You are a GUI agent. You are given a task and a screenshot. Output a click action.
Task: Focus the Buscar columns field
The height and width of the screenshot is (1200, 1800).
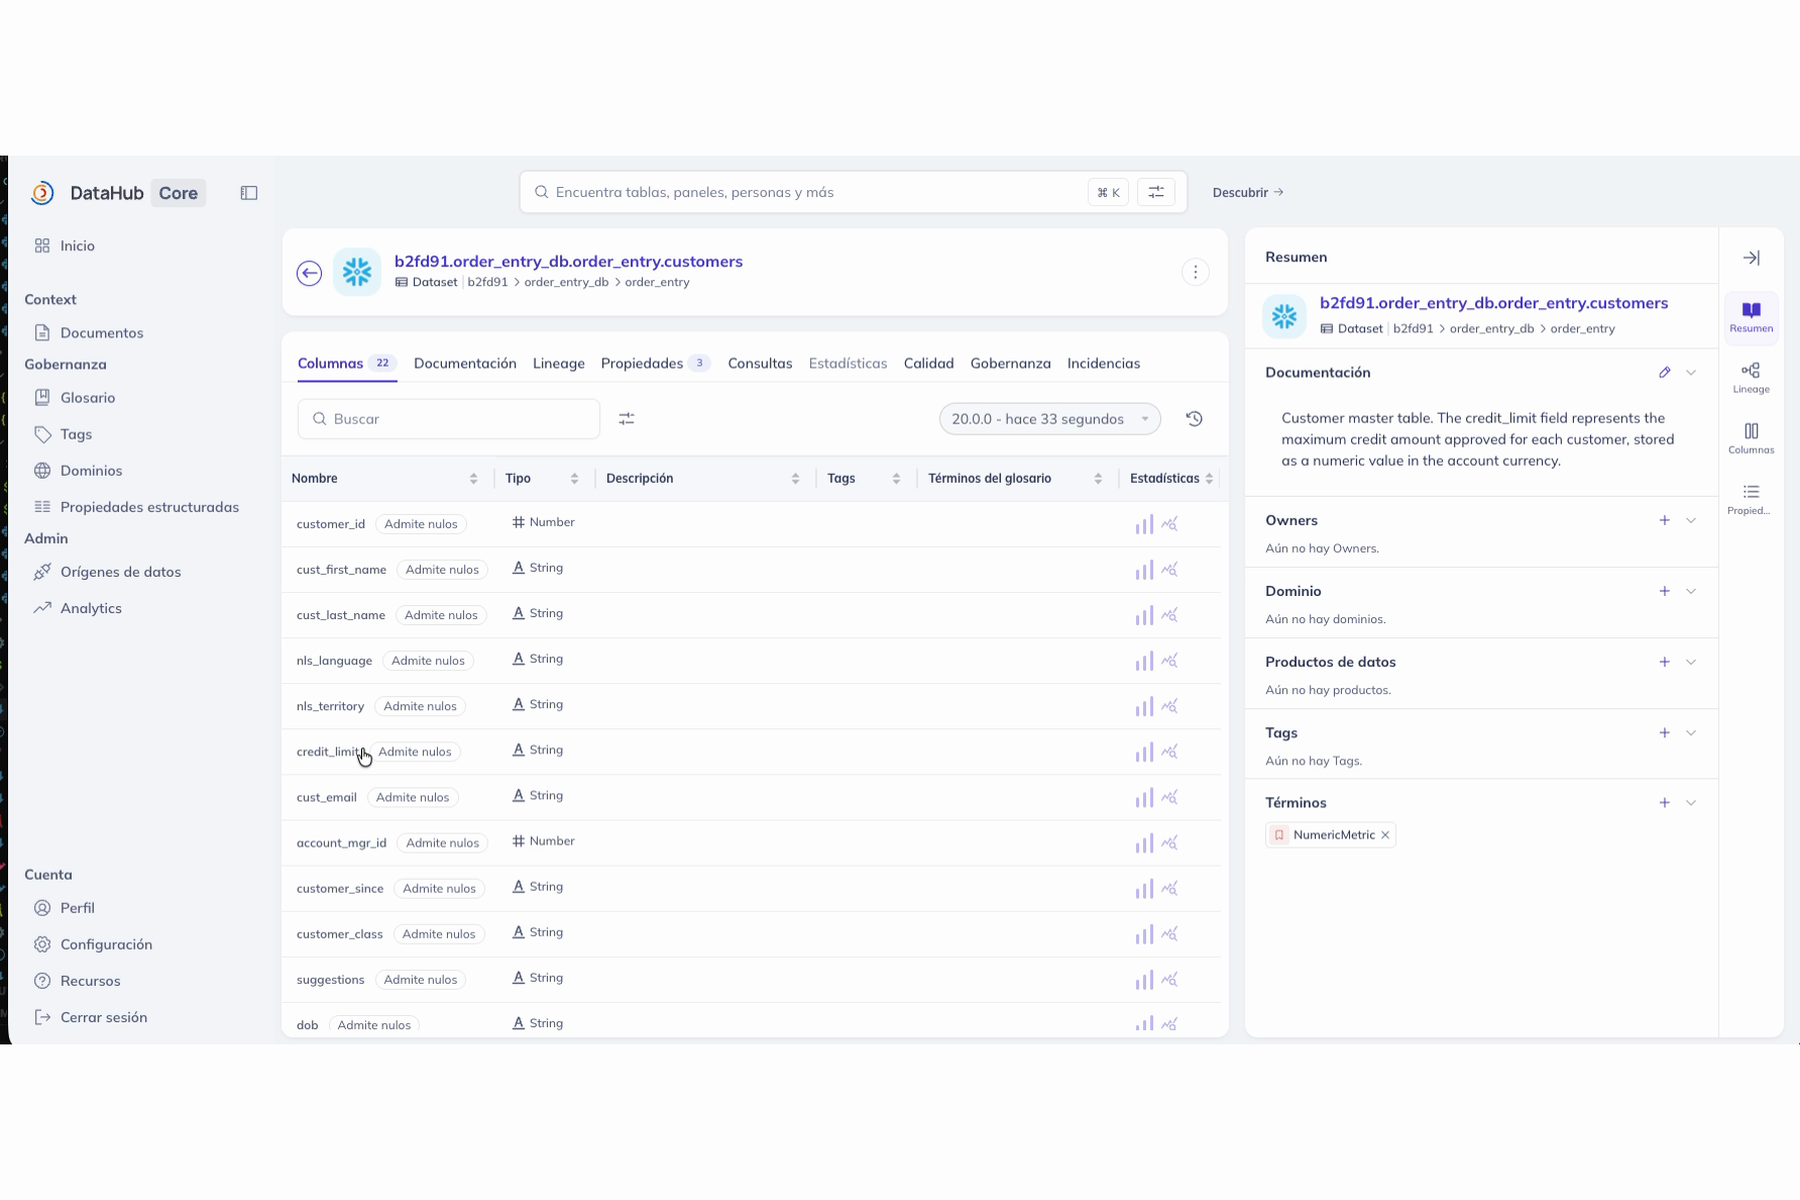pos(448,419)
